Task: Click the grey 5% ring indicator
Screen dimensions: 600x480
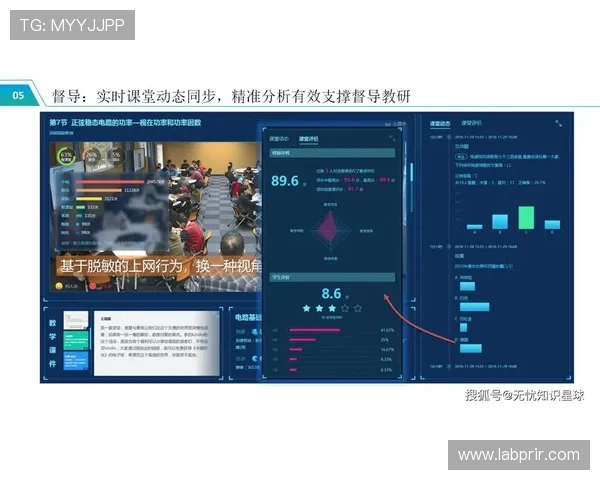Action: pyautogui.click(x=116, y=156)
